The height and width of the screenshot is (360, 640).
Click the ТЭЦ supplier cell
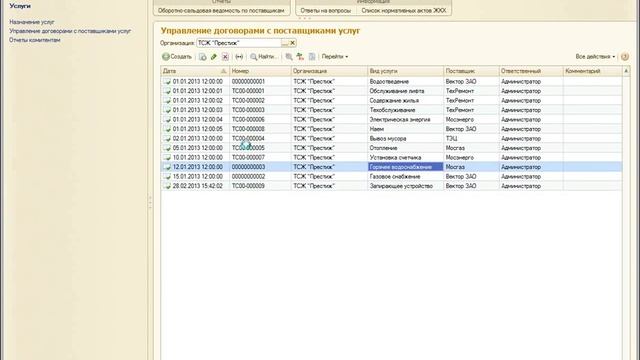[x=471, y=138]
